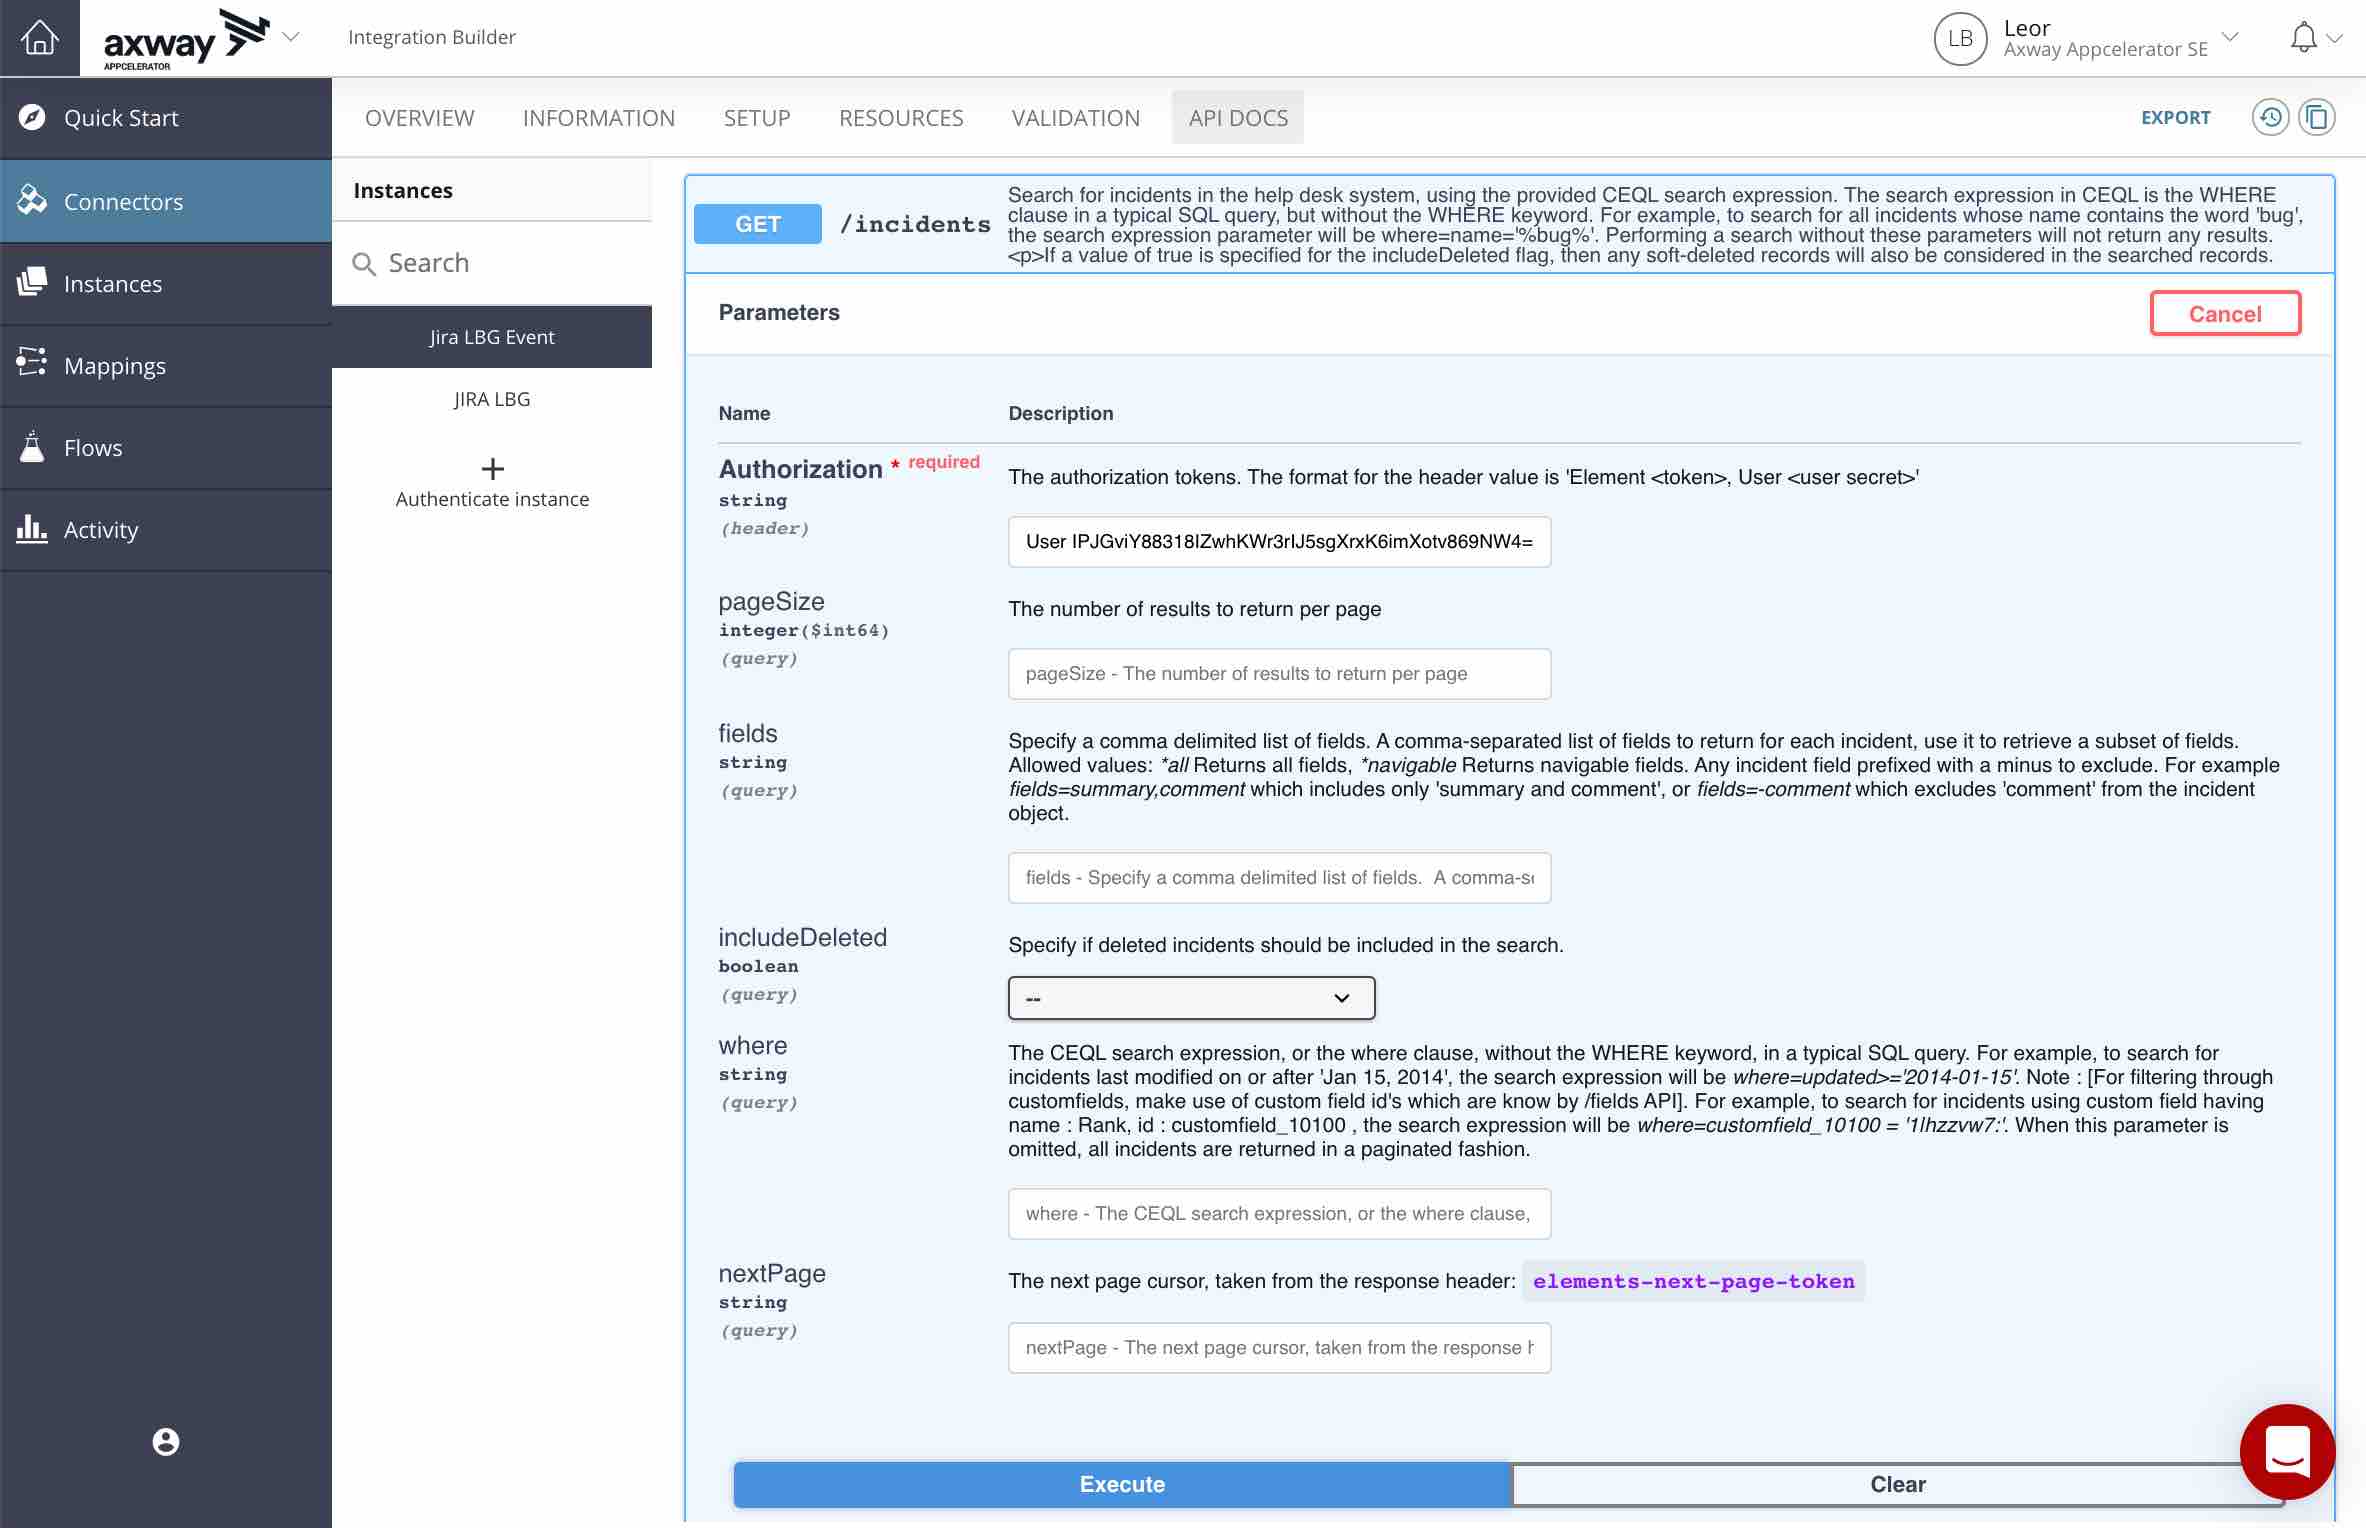Image resolution: width=2366 pixels, height=1528 pixels.
Task: Click the pageSize input field
Action: [x=1279, y=674]
